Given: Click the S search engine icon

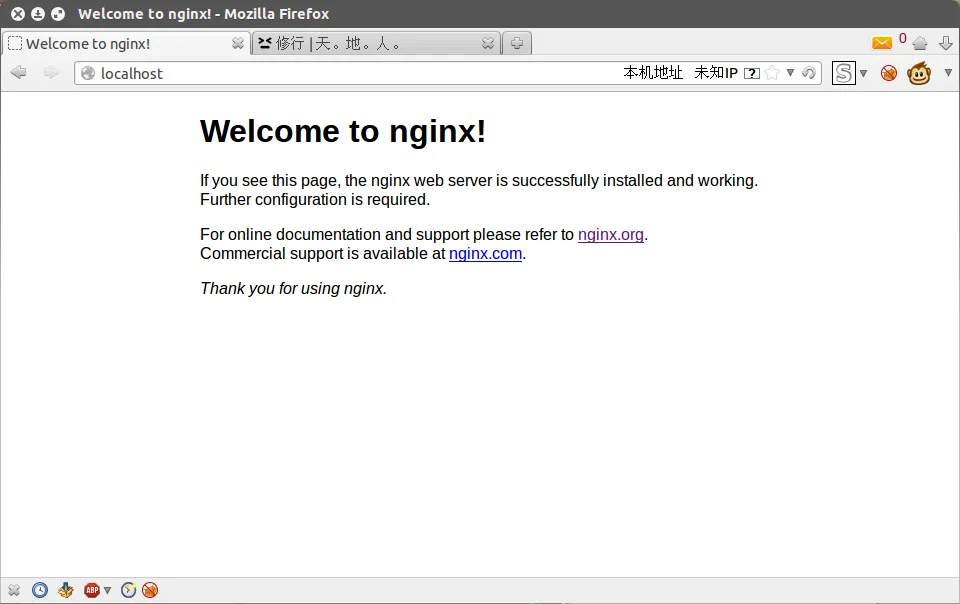Looking at the screenshot, I should (x=844, y=73).
